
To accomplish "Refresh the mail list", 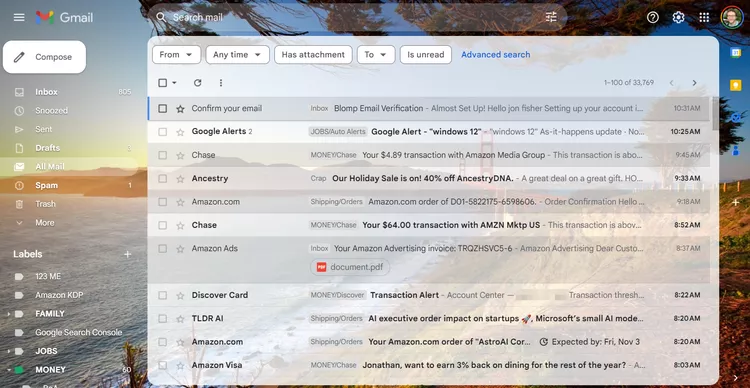I will click(198, 83).
